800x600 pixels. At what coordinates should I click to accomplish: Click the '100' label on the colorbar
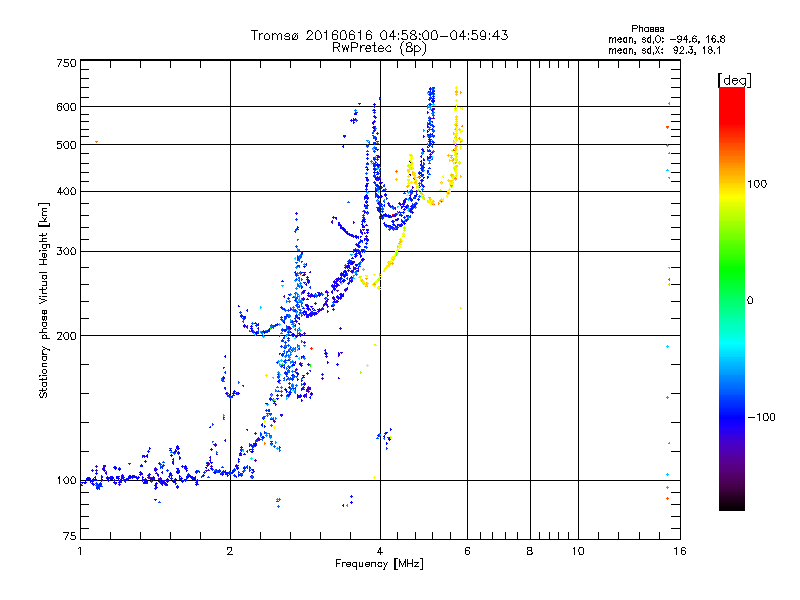click(x=757, y=184)
